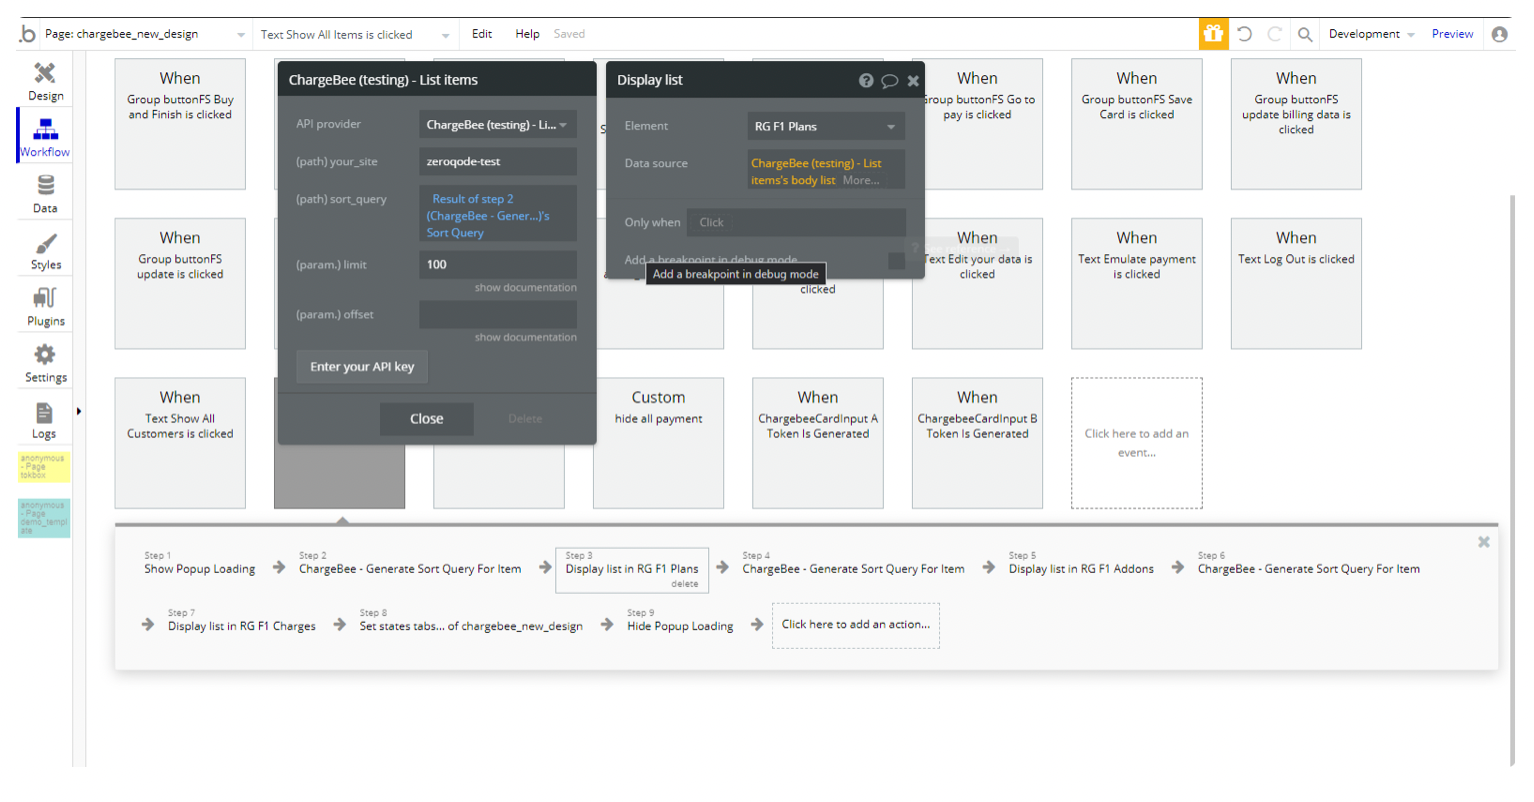This screenshot has height=802, width=1534.
Task: Select Step 7 Display list RG F1 Charges
Action: [241, 620]
